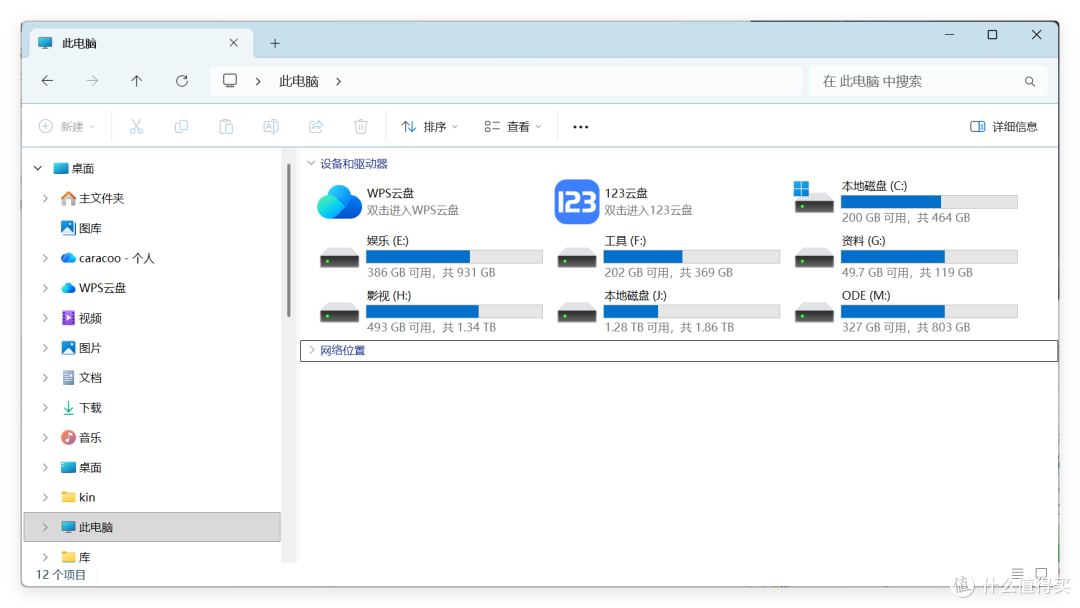The width and height of the screenshot is (1080, 608).
Task: Switch to large thumbnails view icon
Action: pos(1041,574)
